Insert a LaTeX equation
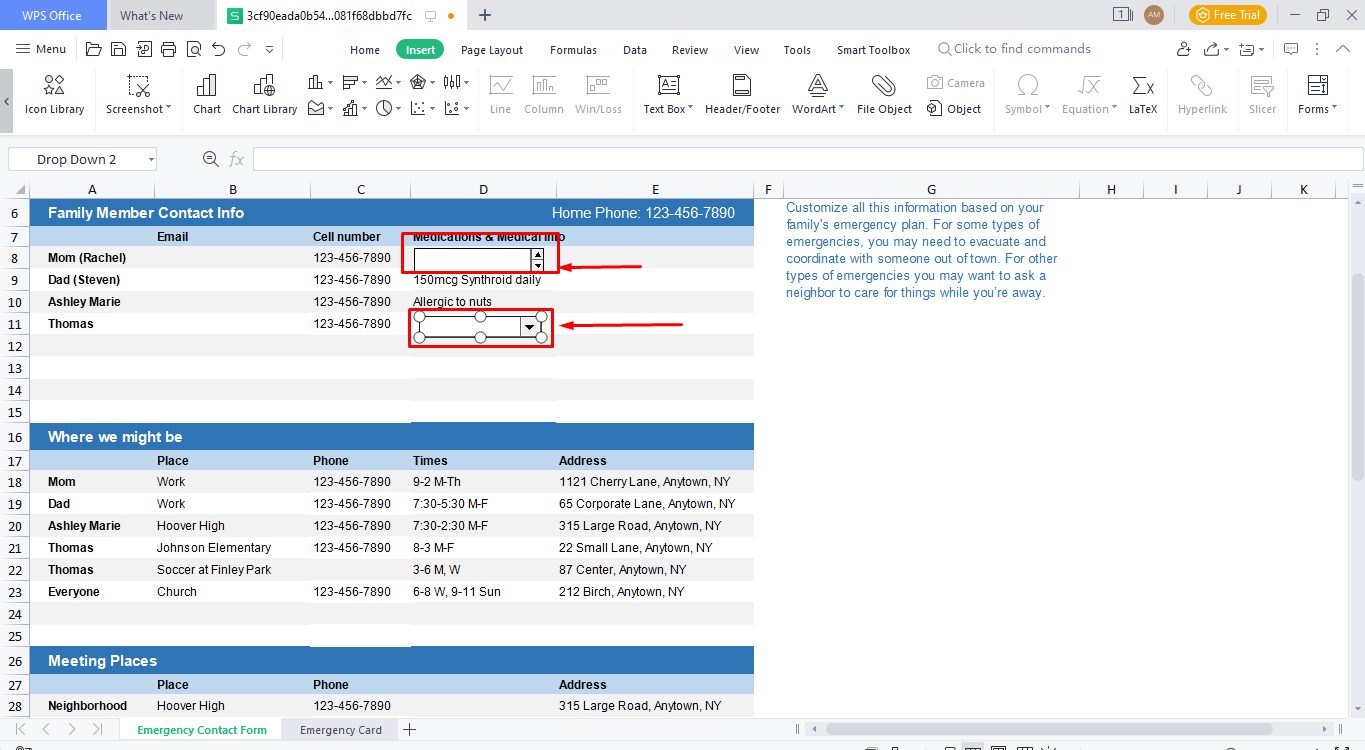 coord(1142,94)
